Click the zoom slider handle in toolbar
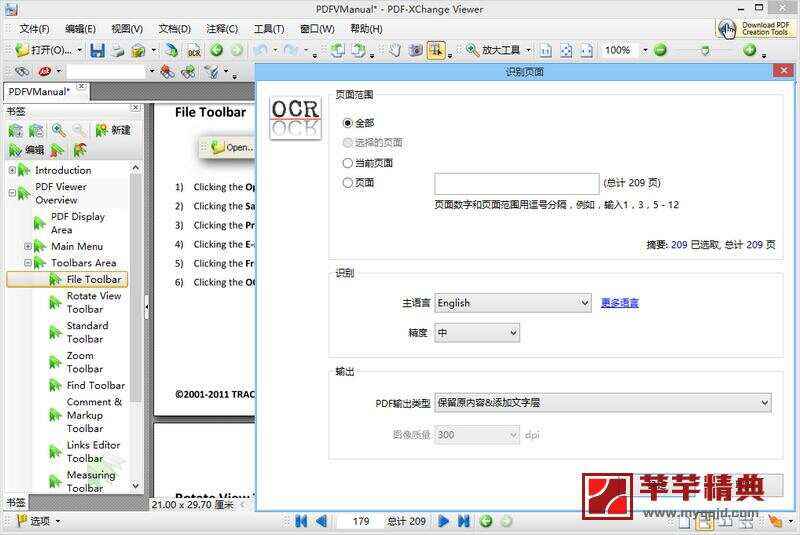The width and height of the screenshot is (800, 535). click(x=705, y=50)
